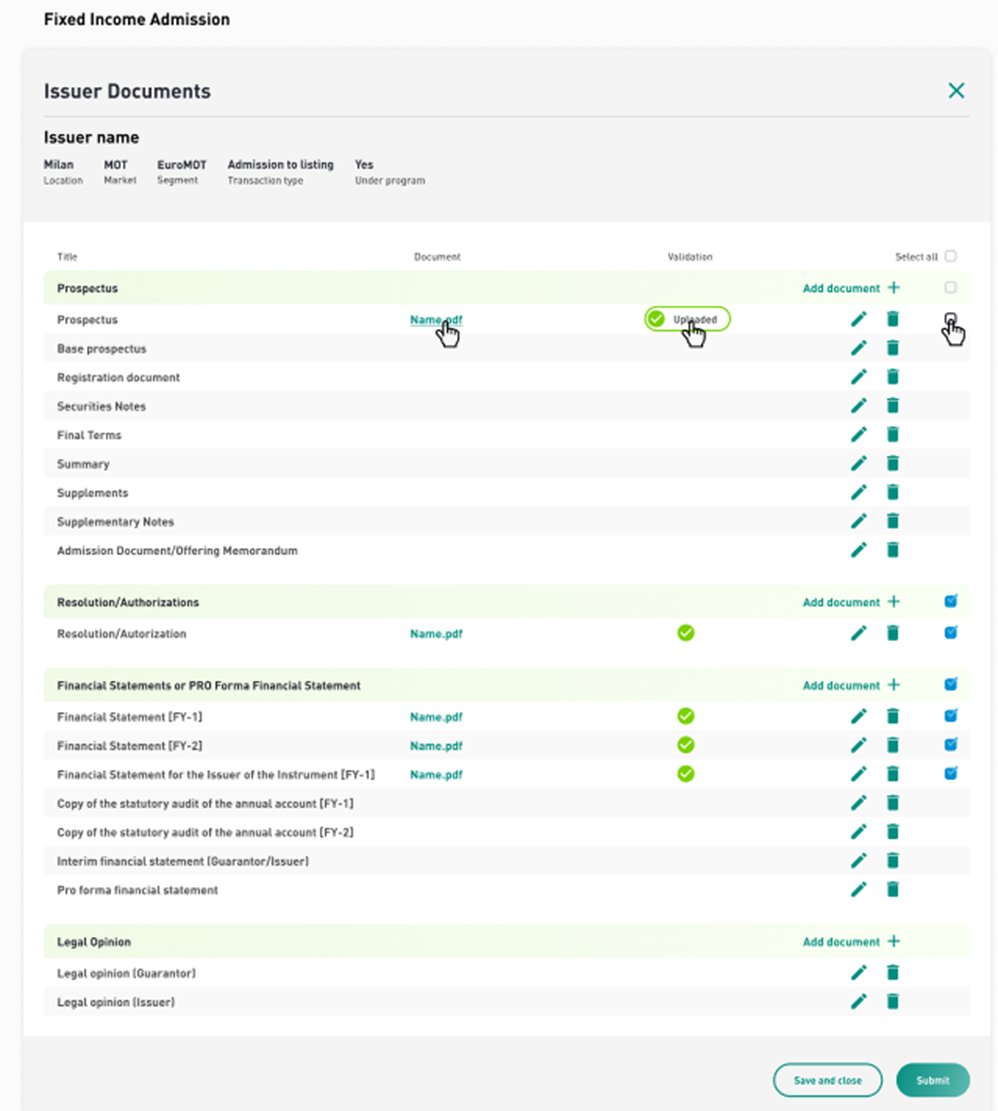
Task: Open Resolution/Autorization Name.pdf link
Action: (x=436, y=633)
